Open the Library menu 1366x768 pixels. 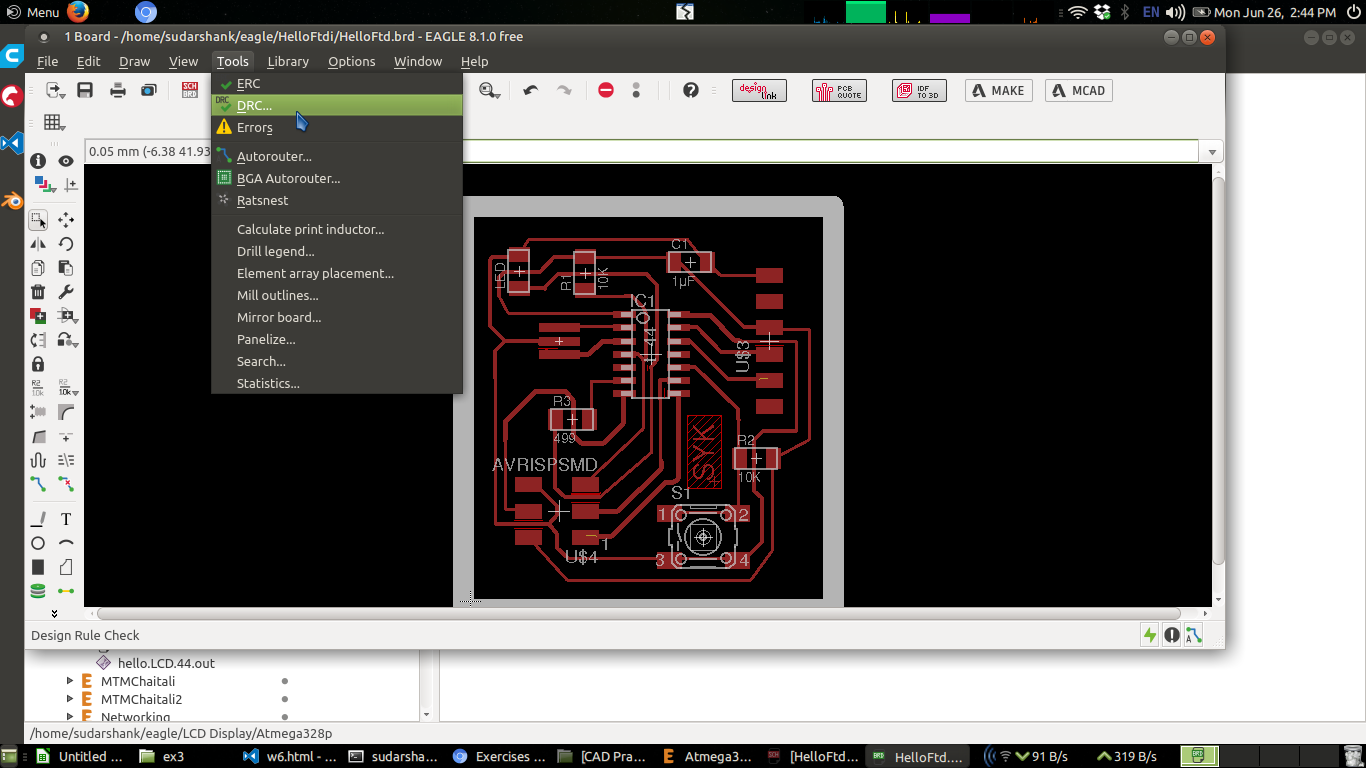click(288, 61)
